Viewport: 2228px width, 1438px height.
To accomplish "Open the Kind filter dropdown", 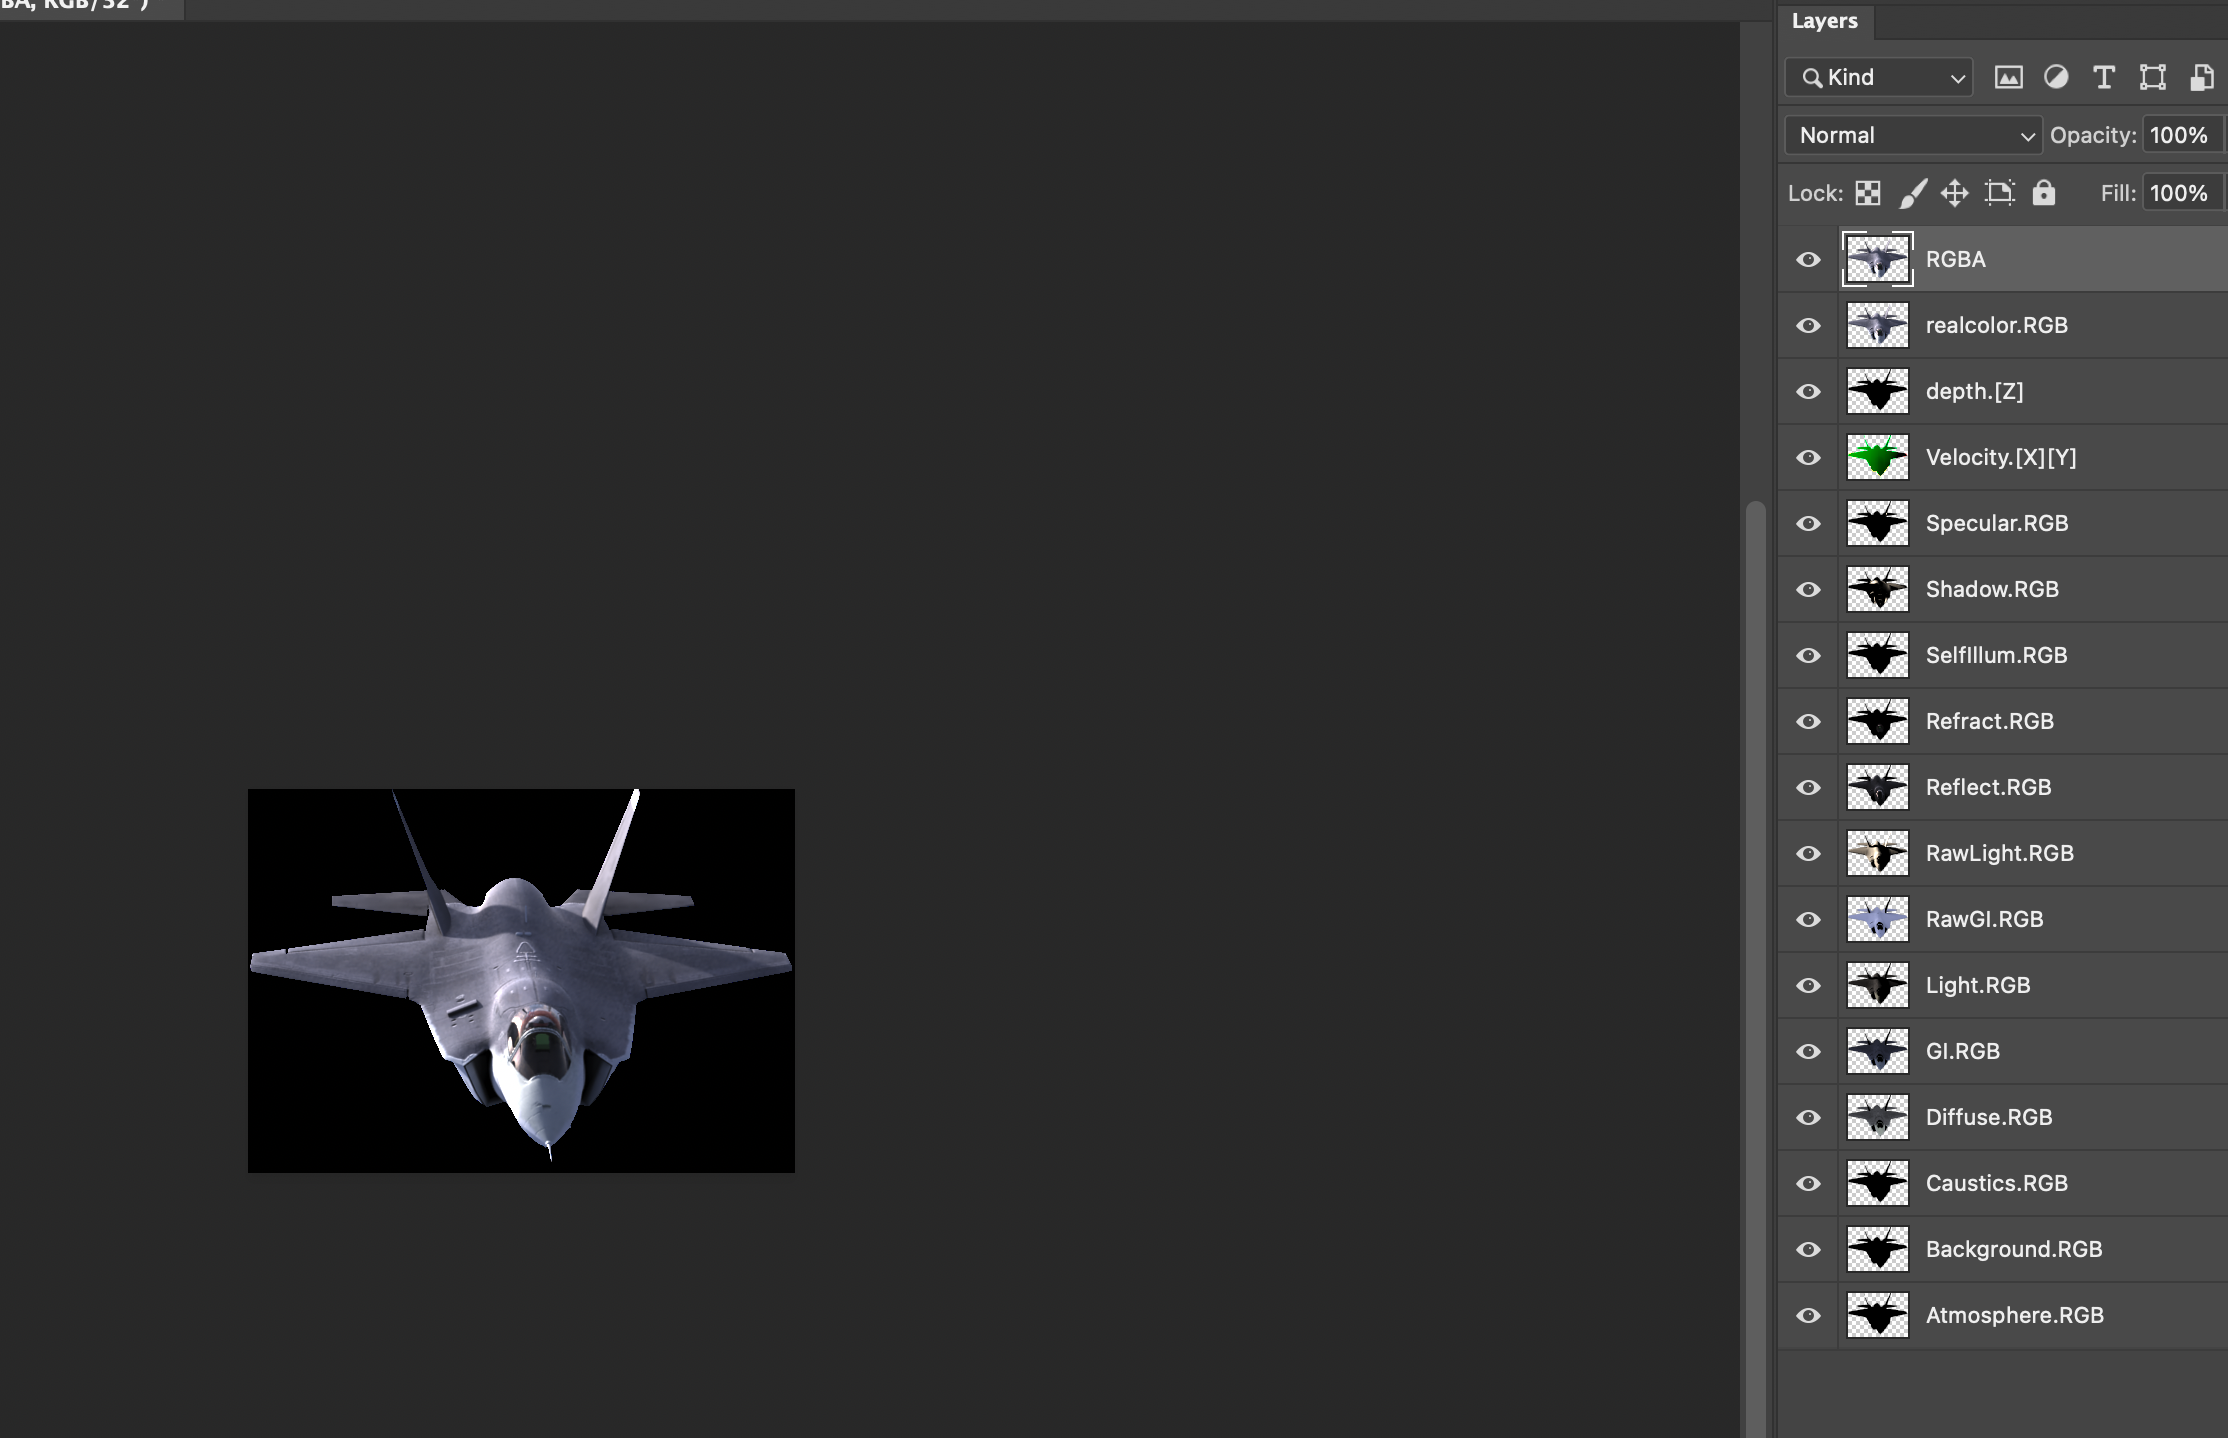I will (1877, 77).
